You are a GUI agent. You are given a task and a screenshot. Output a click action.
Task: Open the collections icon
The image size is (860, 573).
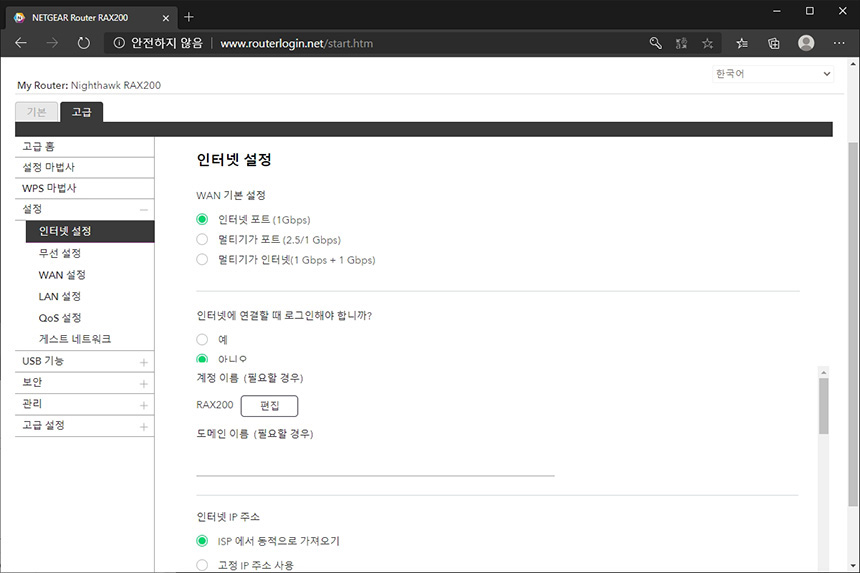[773, 43]
